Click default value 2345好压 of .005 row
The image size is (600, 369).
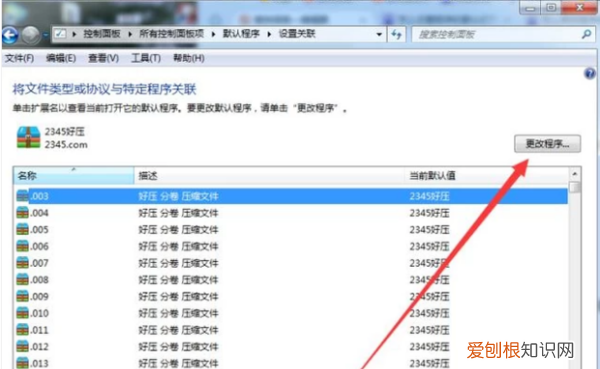point(429,230)
